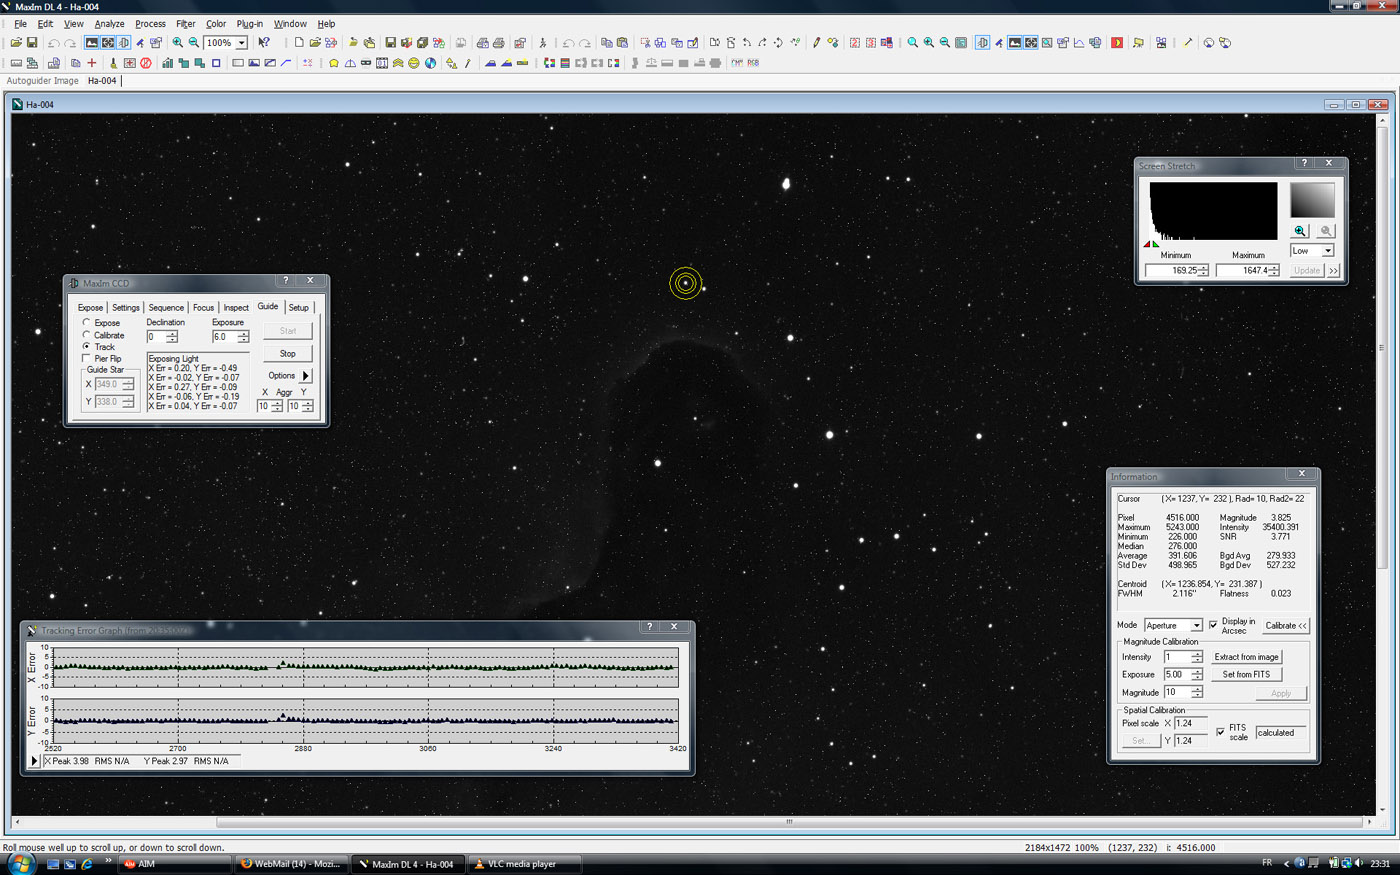Click the pencil edit icon in right toolbar

click(816, 43)
